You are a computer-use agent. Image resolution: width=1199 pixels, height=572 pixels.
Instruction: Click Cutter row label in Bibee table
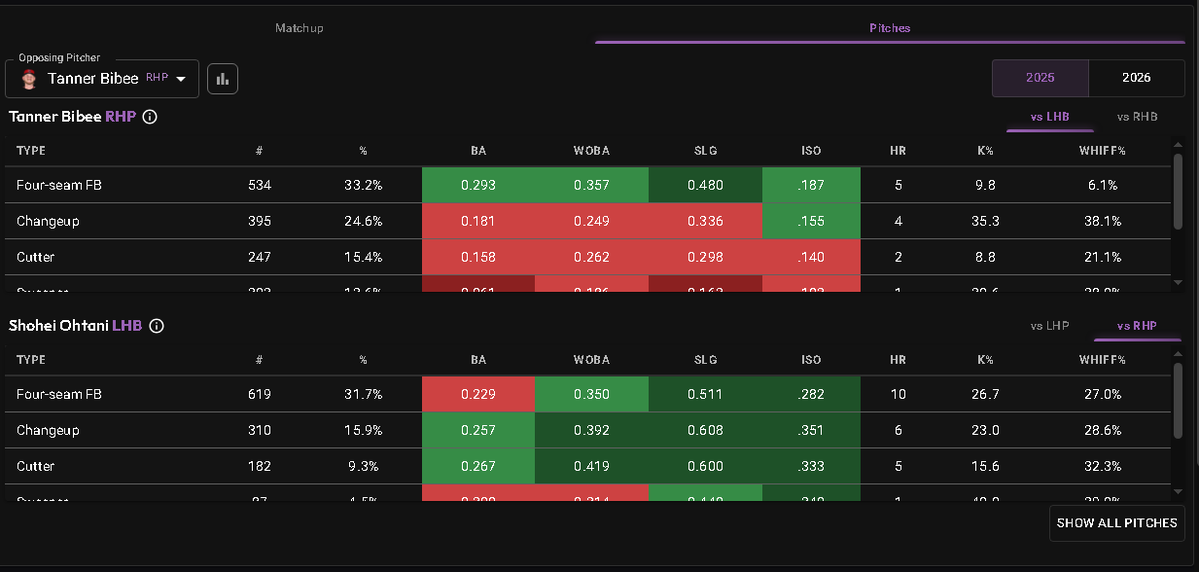coord(35,257)
